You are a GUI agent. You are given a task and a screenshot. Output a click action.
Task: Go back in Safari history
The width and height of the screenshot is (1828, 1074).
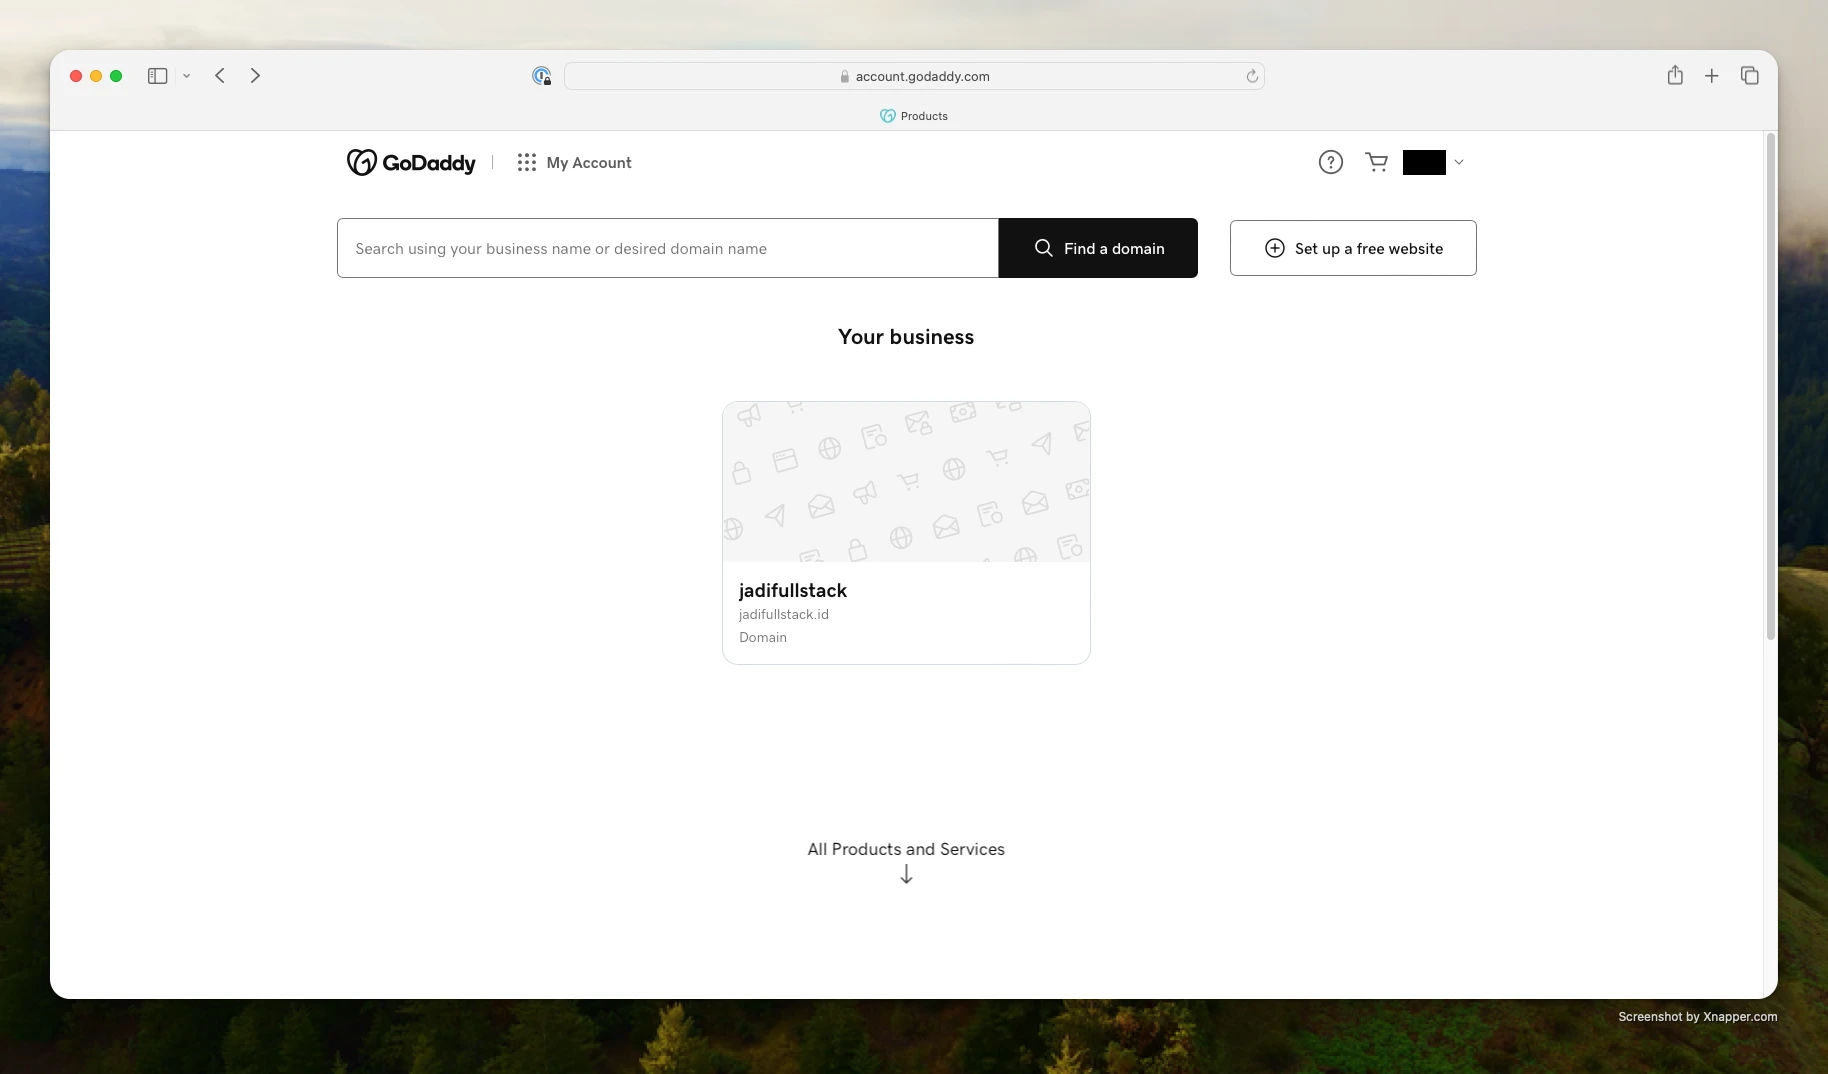220,76
